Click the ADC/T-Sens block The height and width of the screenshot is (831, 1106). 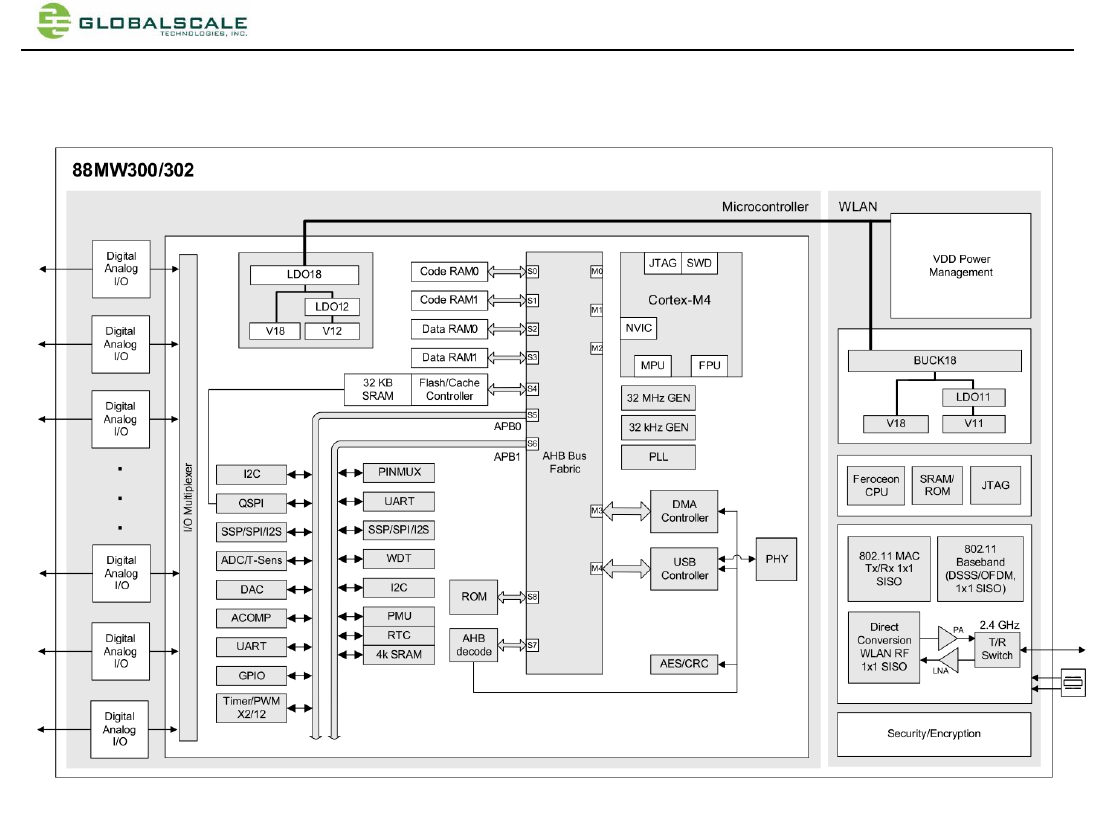(x=251, y=561)
